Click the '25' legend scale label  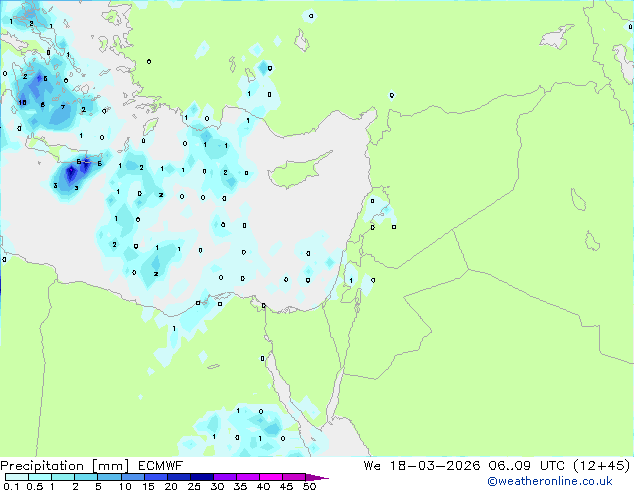tap(194, 486)
